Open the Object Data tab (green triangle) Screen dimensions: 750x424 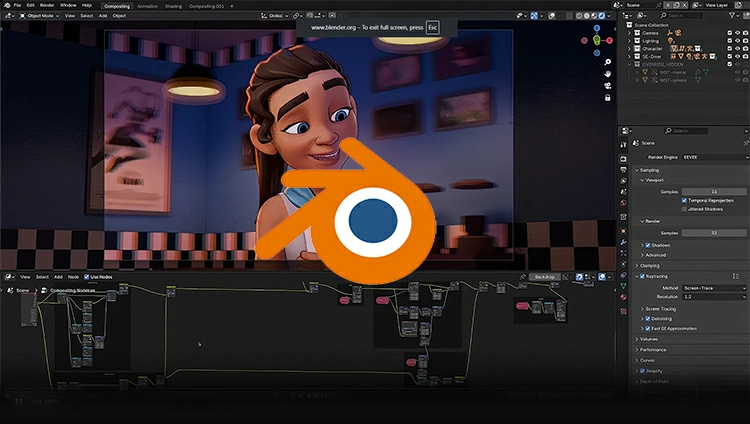coord(623,286)
